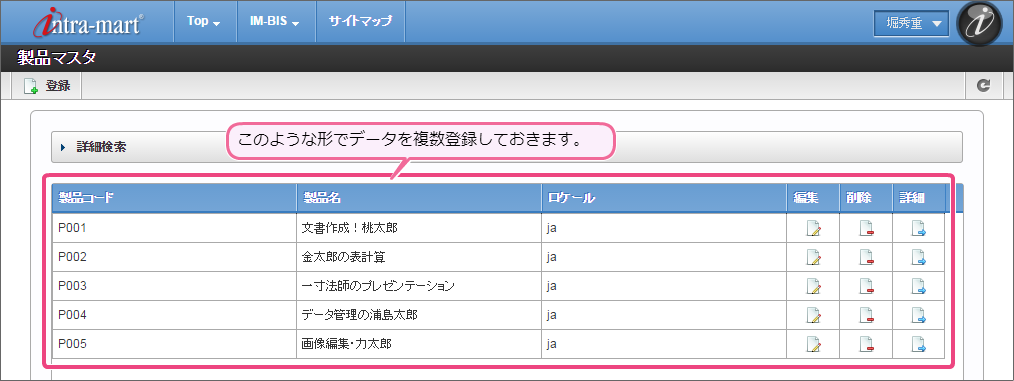The width and height of the screenshot is (1014, 381).
Task: Click the intra-mart logo
Action: coord(89,22)
